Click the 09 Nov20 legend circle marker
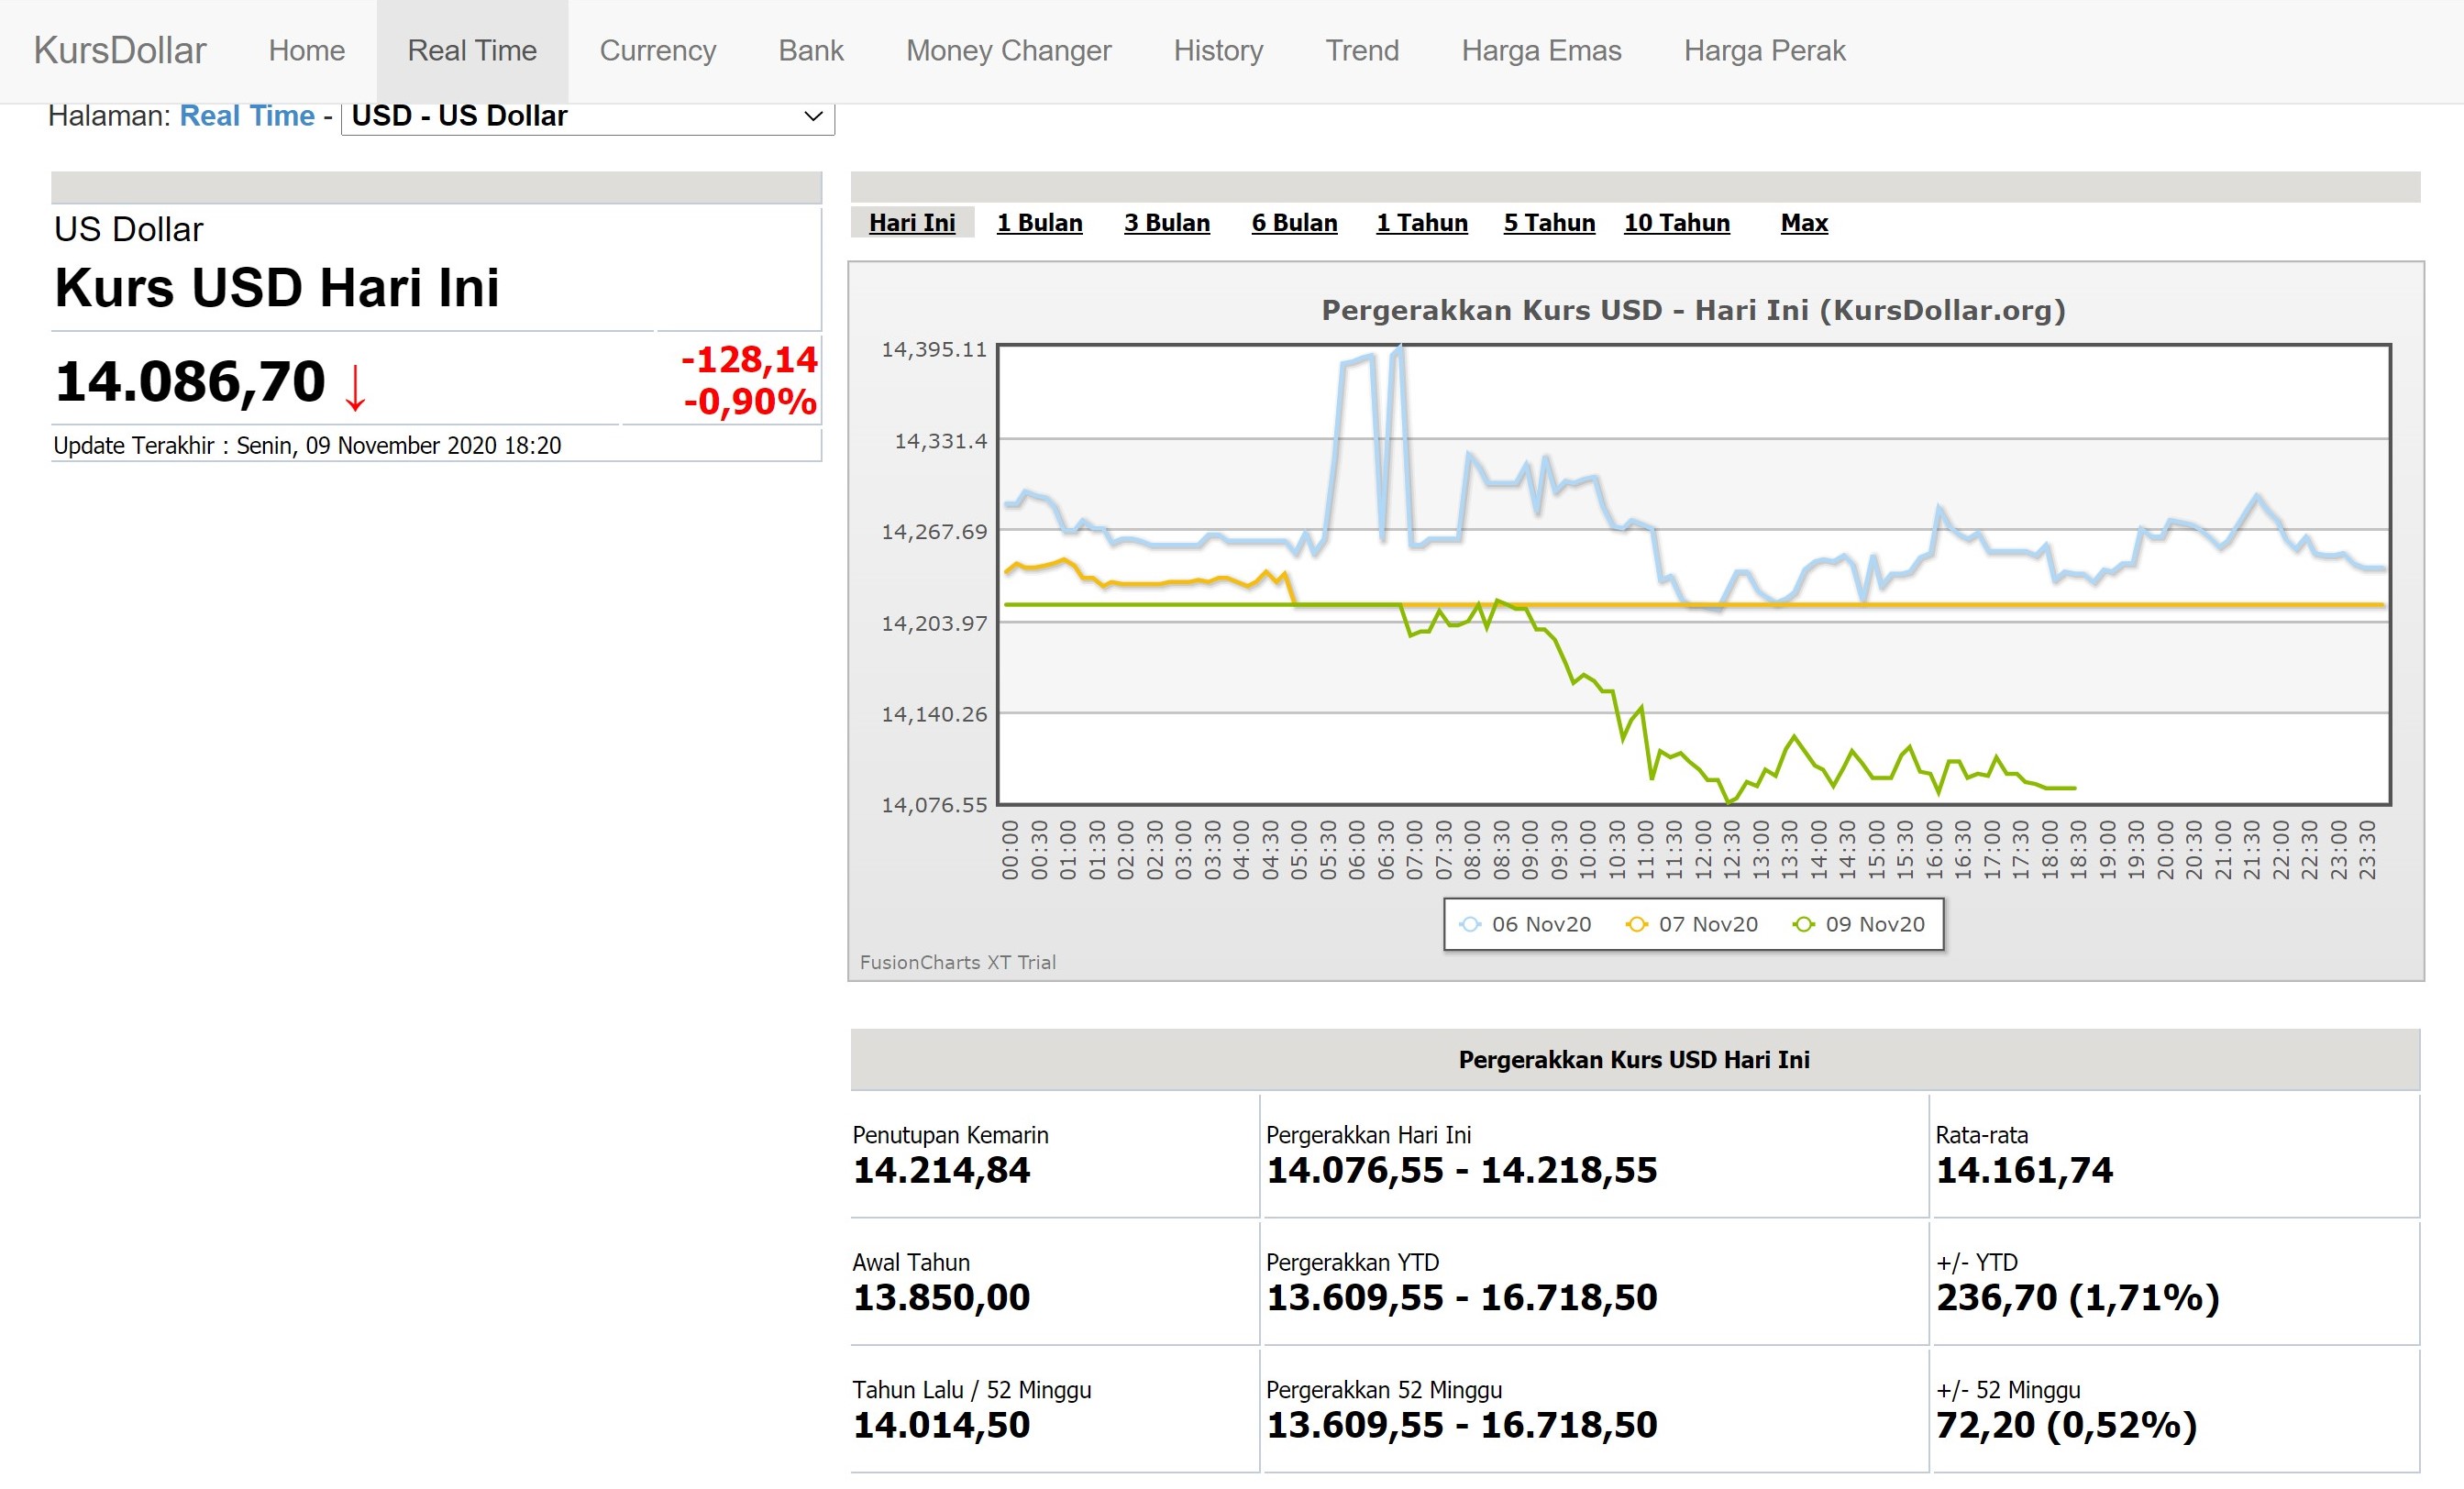2464x1489 pixels. pyautogui.click(x=1804, y=924)
